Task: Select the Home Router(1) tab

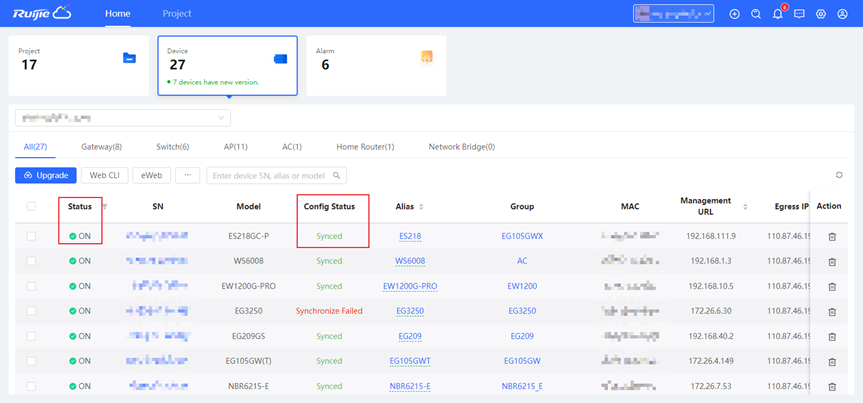Action: [365, 147]
